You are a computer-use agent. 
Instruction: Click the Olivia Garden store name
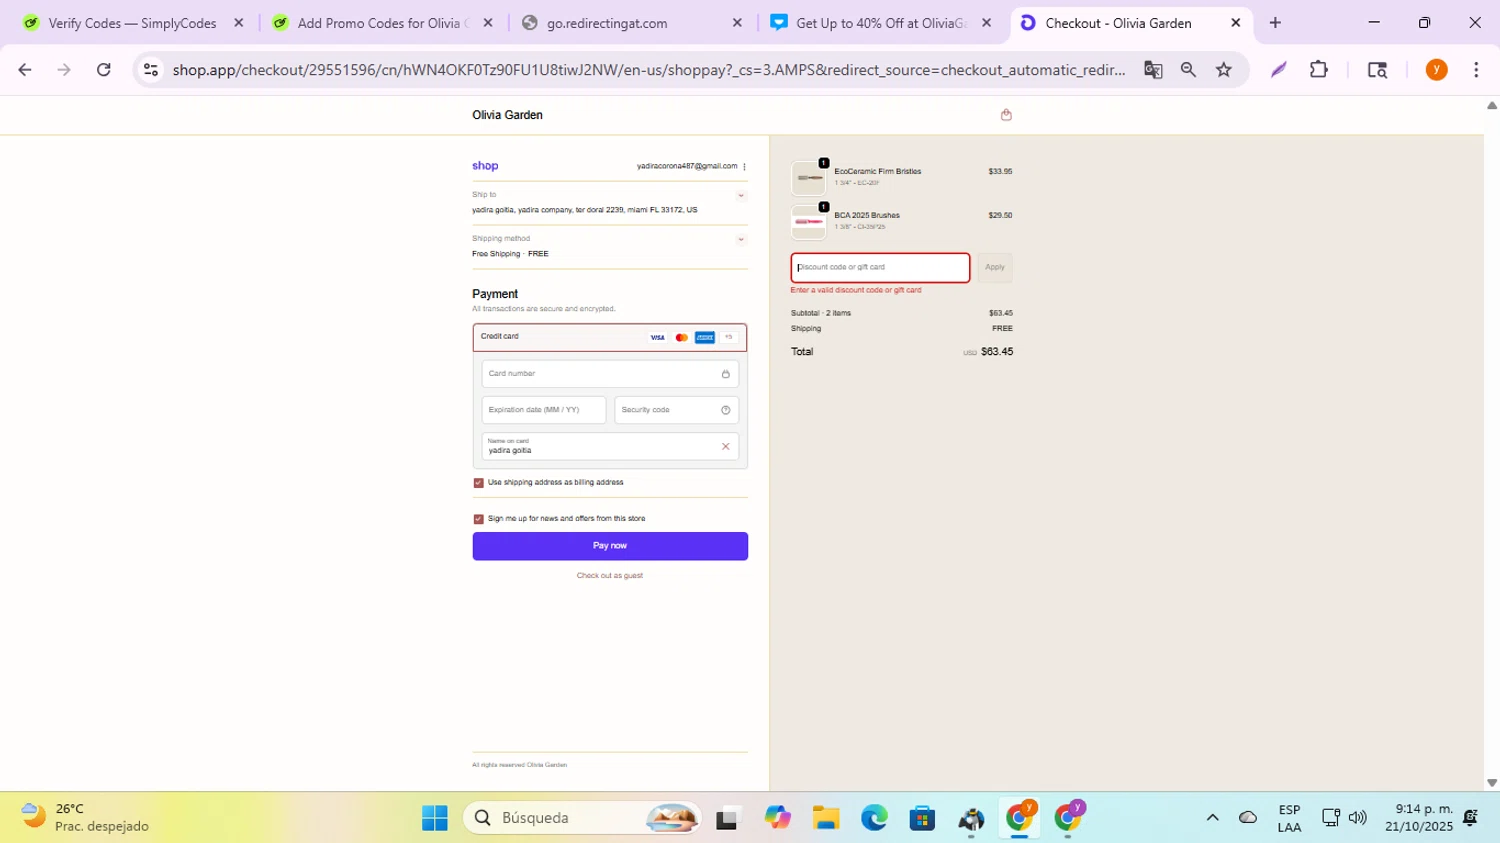click(508, 115)
